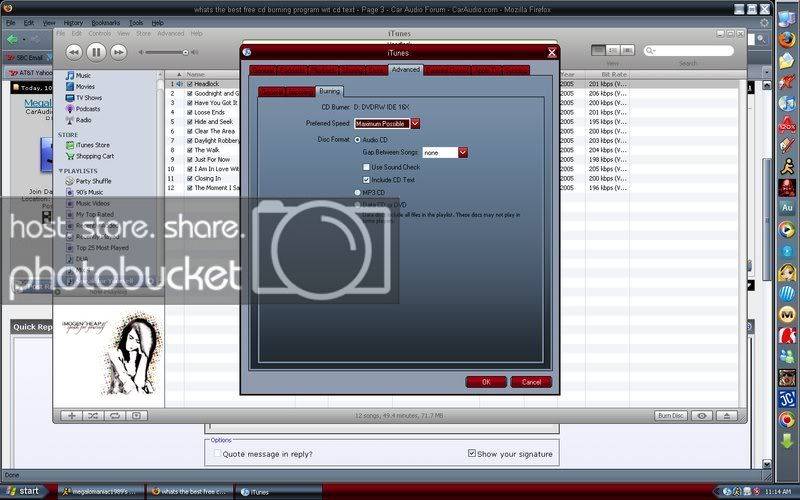Select the Advanced preferences tab
Screen dimensions: 800x500
(406, 69)
